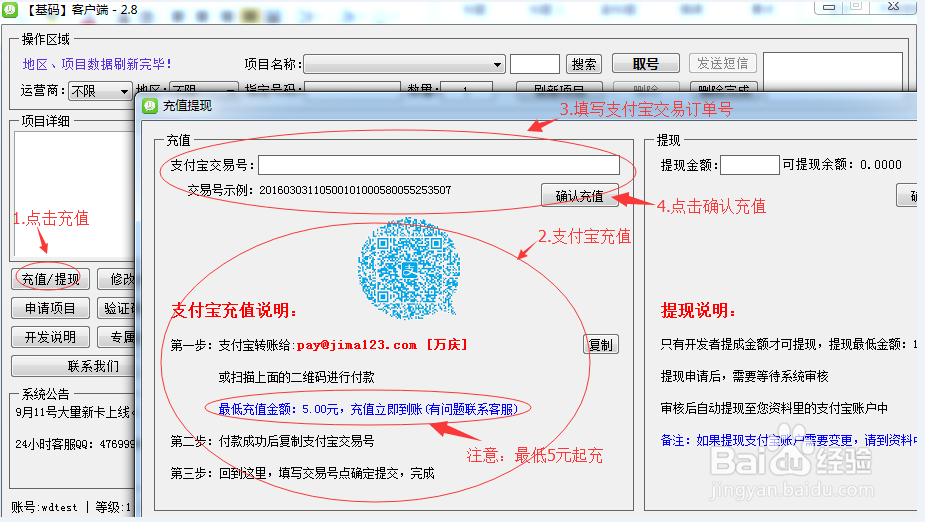Click the 发送短信 button
Screen dimensions: 925x522
(723, 63)
